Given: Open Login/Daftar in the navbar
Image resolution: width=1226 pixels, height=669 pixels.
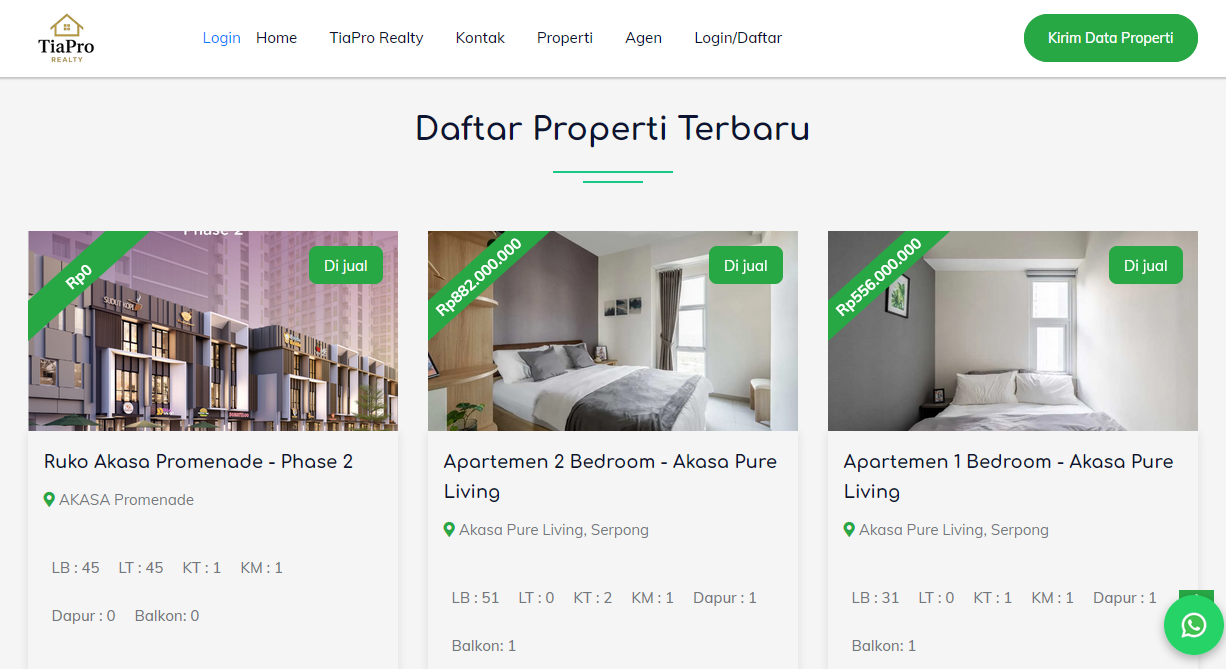Looking at the screenshot, I should click(x=738, y=38).
